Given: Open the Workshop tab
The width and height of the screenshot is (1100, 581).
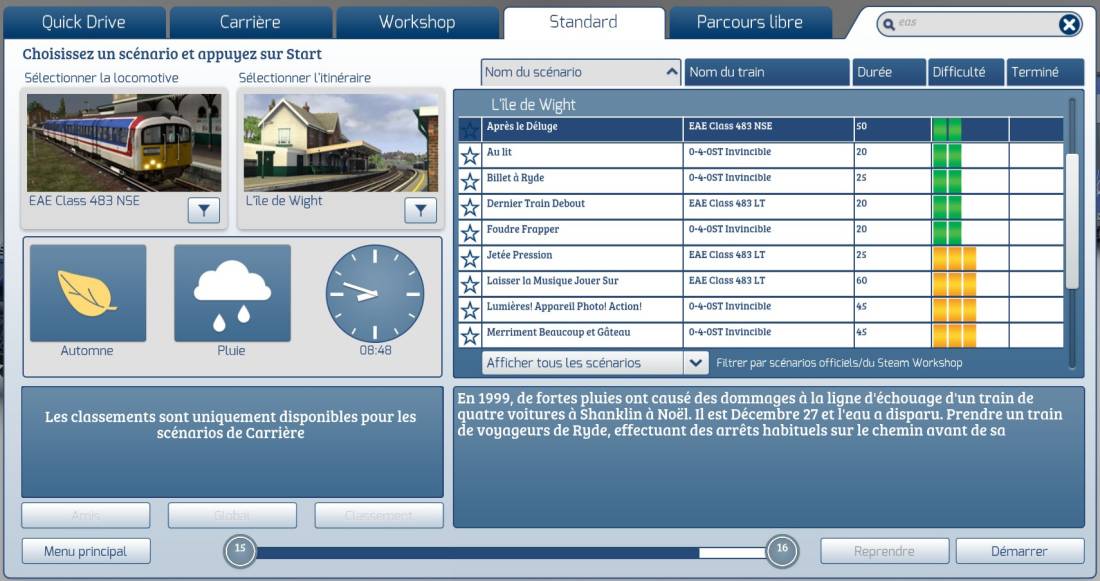Looking at the screenshot, I should coord(417,22).
